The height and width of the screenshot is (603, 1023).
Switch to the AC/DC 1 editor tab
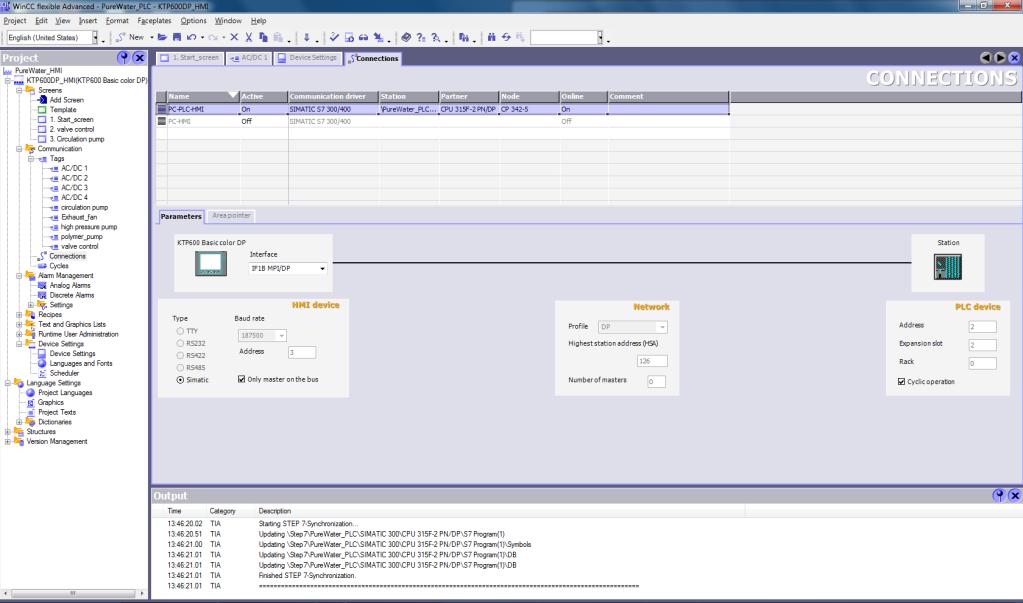[x=249, y=58]
